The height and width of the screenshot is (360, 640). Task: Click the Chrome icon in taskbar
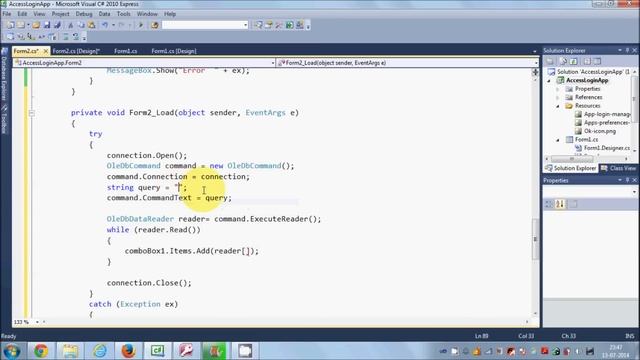41,351
